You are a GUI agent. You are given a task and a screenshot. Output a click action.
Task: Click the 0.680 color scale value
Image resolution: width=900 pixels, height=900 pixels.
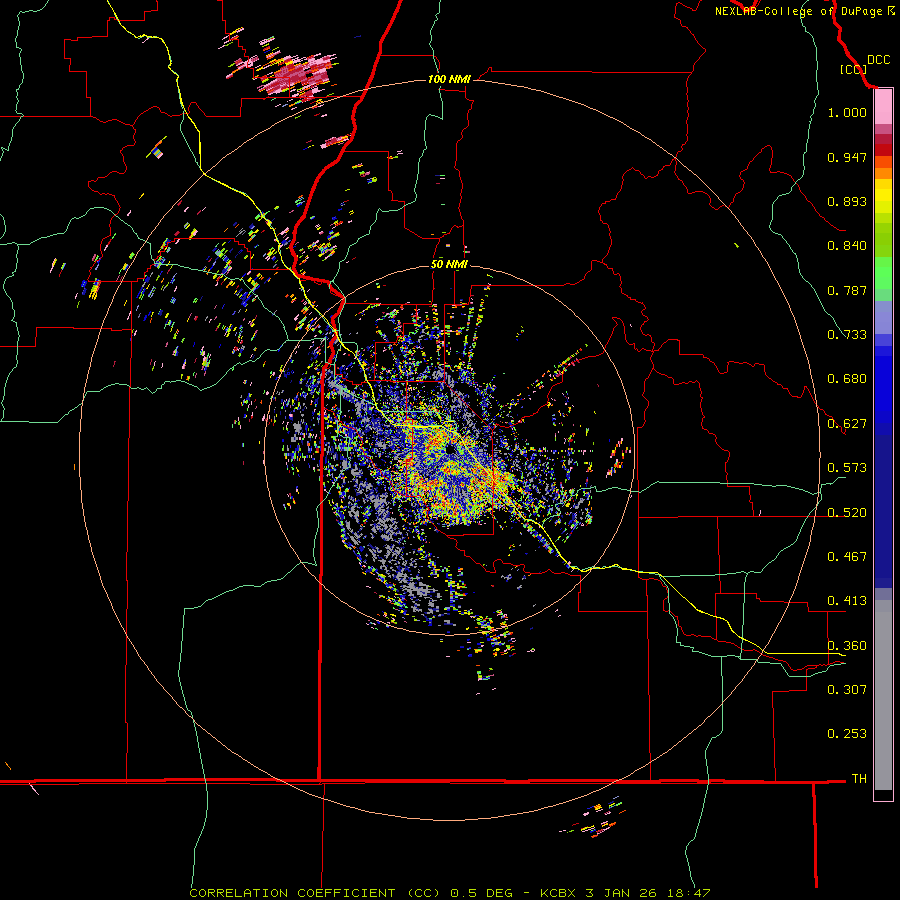tap(847, 379)
